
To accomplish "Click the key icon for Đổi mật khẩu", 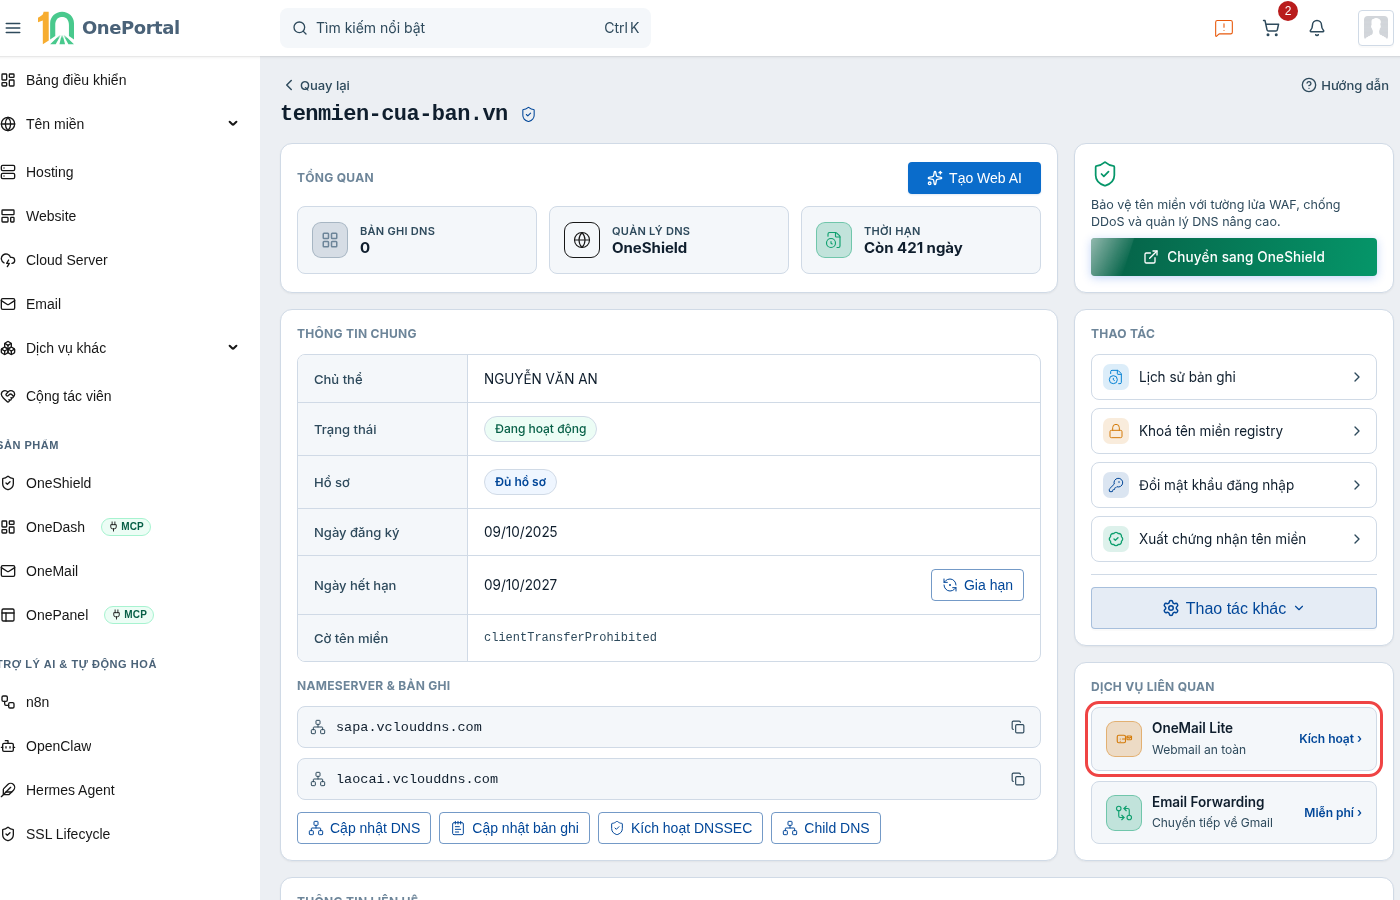I will [1115, 485].
